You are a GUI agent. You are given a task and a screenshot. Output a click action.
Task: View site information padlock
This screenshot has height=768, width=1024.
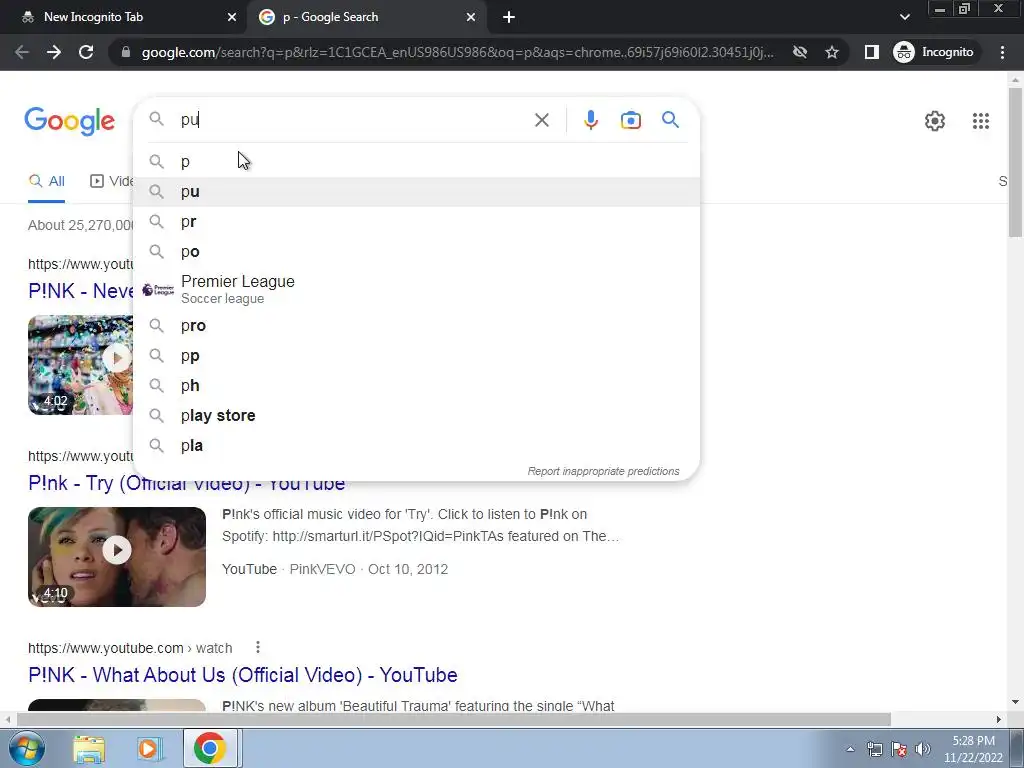[x=126, y=52]
